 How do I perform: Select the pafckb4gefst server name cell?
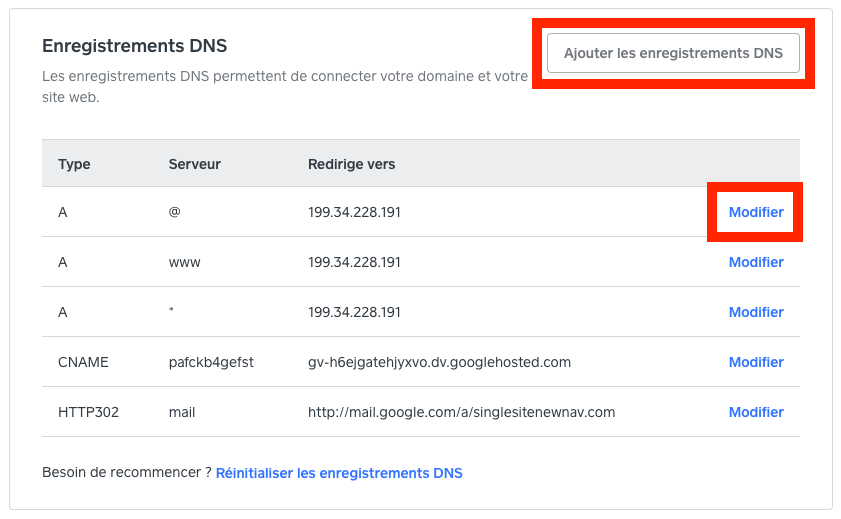point(211,362)
